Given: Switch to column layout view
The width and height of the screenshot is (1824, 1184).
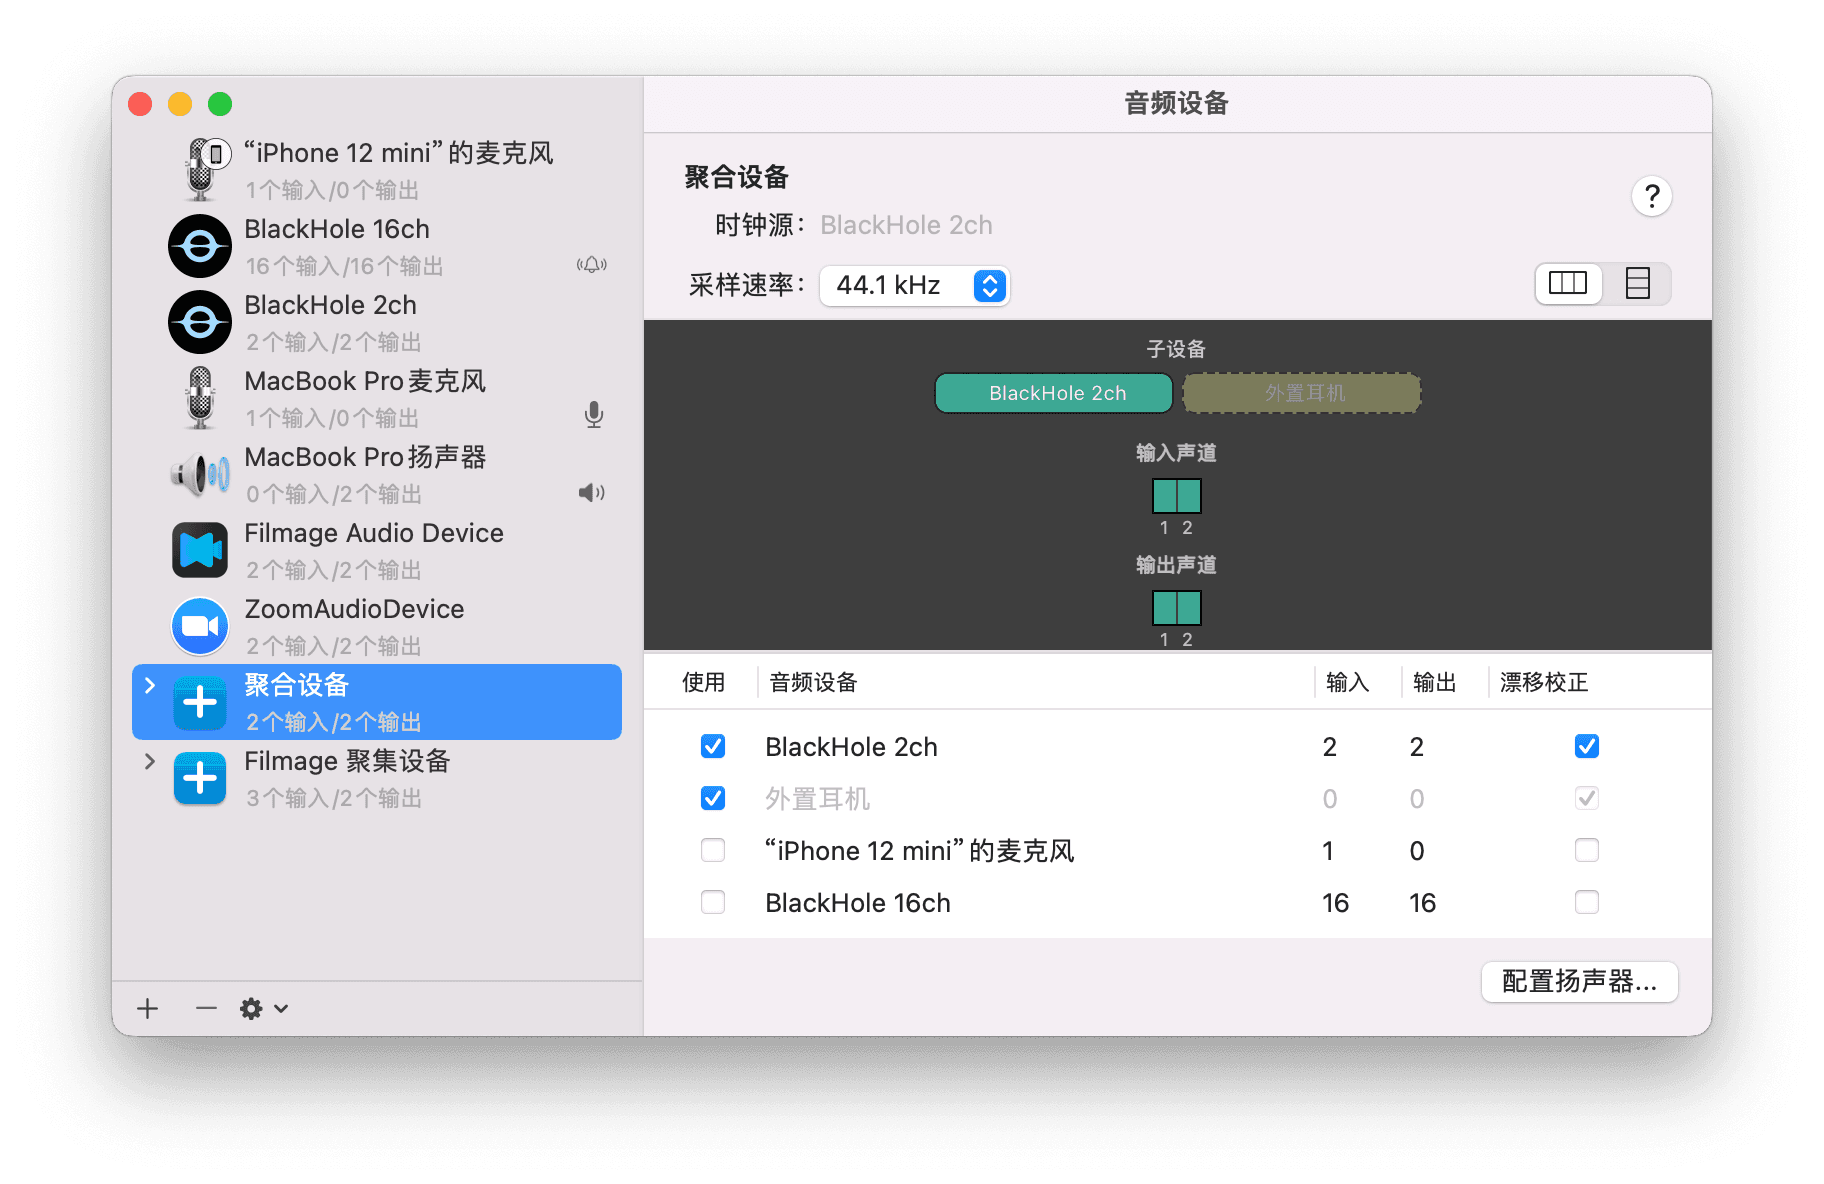Looking at the screenshot, I should 1568,284.
